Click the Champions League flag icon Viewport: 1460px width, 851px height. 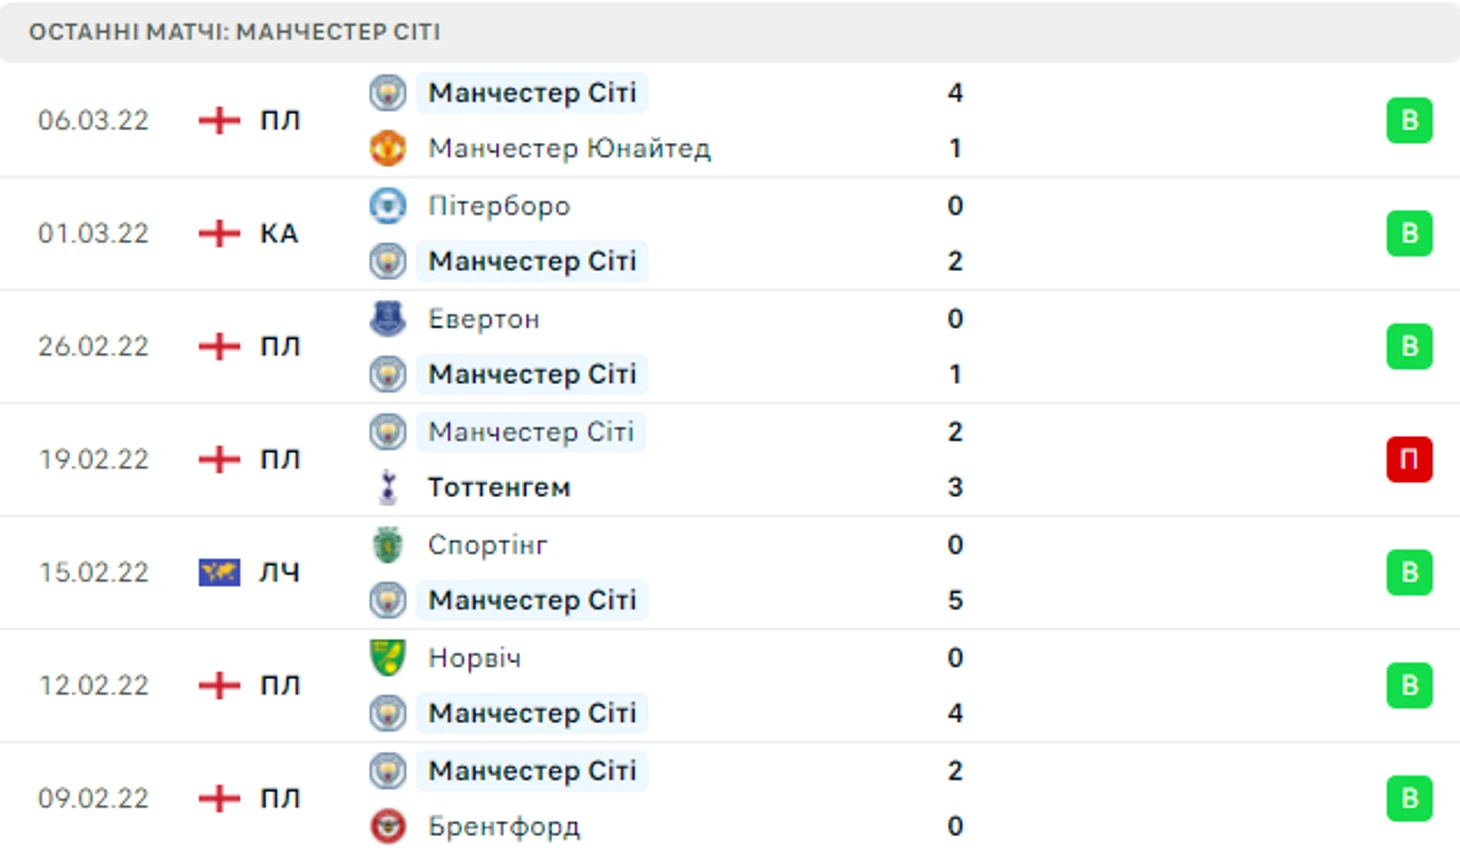point(219,572)
